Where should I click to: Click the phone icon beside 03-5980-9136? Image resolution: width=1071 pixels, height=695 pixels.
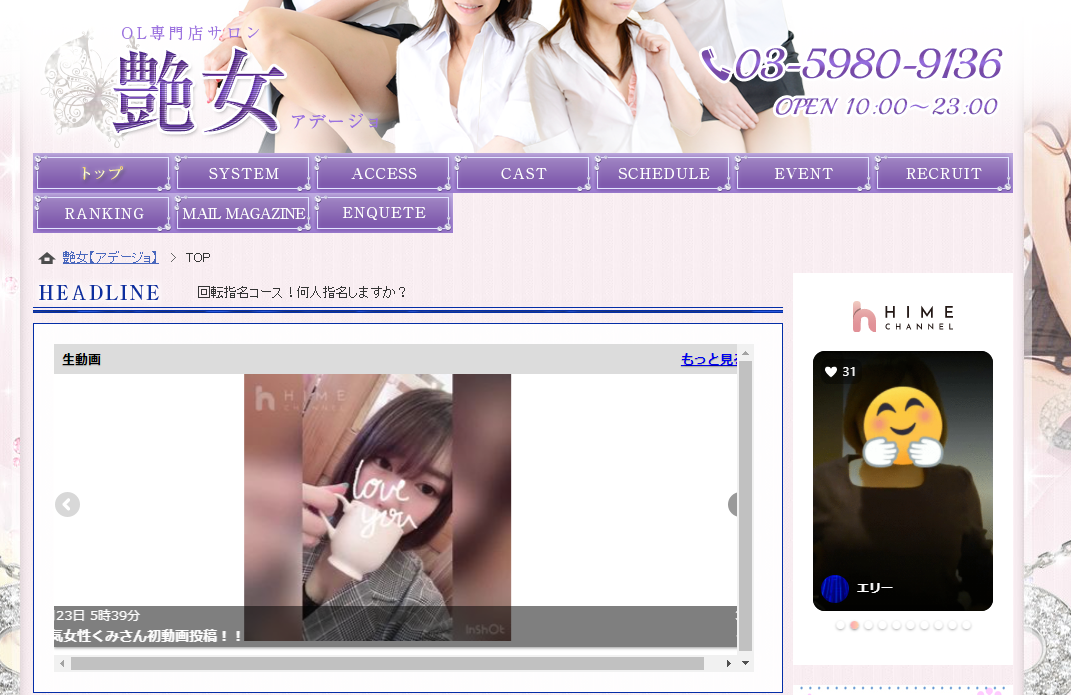point(716,64)
